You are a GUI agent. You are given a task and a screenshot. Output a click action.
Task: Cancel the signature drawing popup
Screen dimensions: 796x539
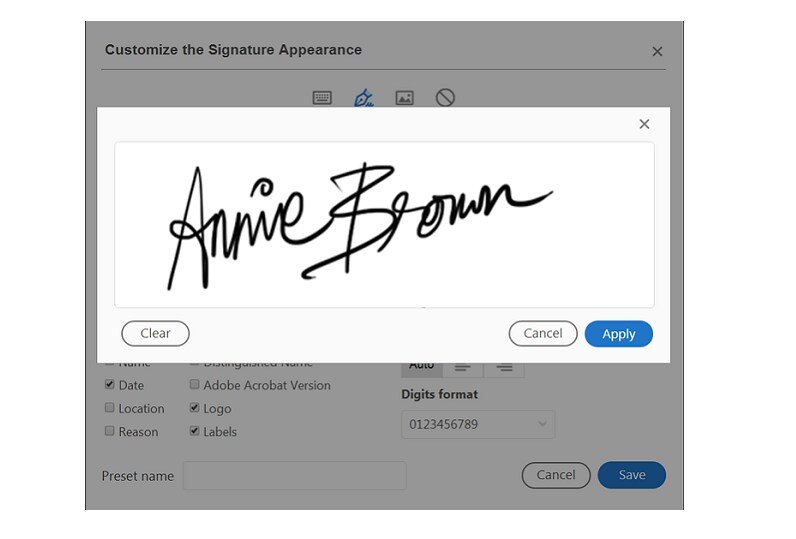click(x=542, y=334)
